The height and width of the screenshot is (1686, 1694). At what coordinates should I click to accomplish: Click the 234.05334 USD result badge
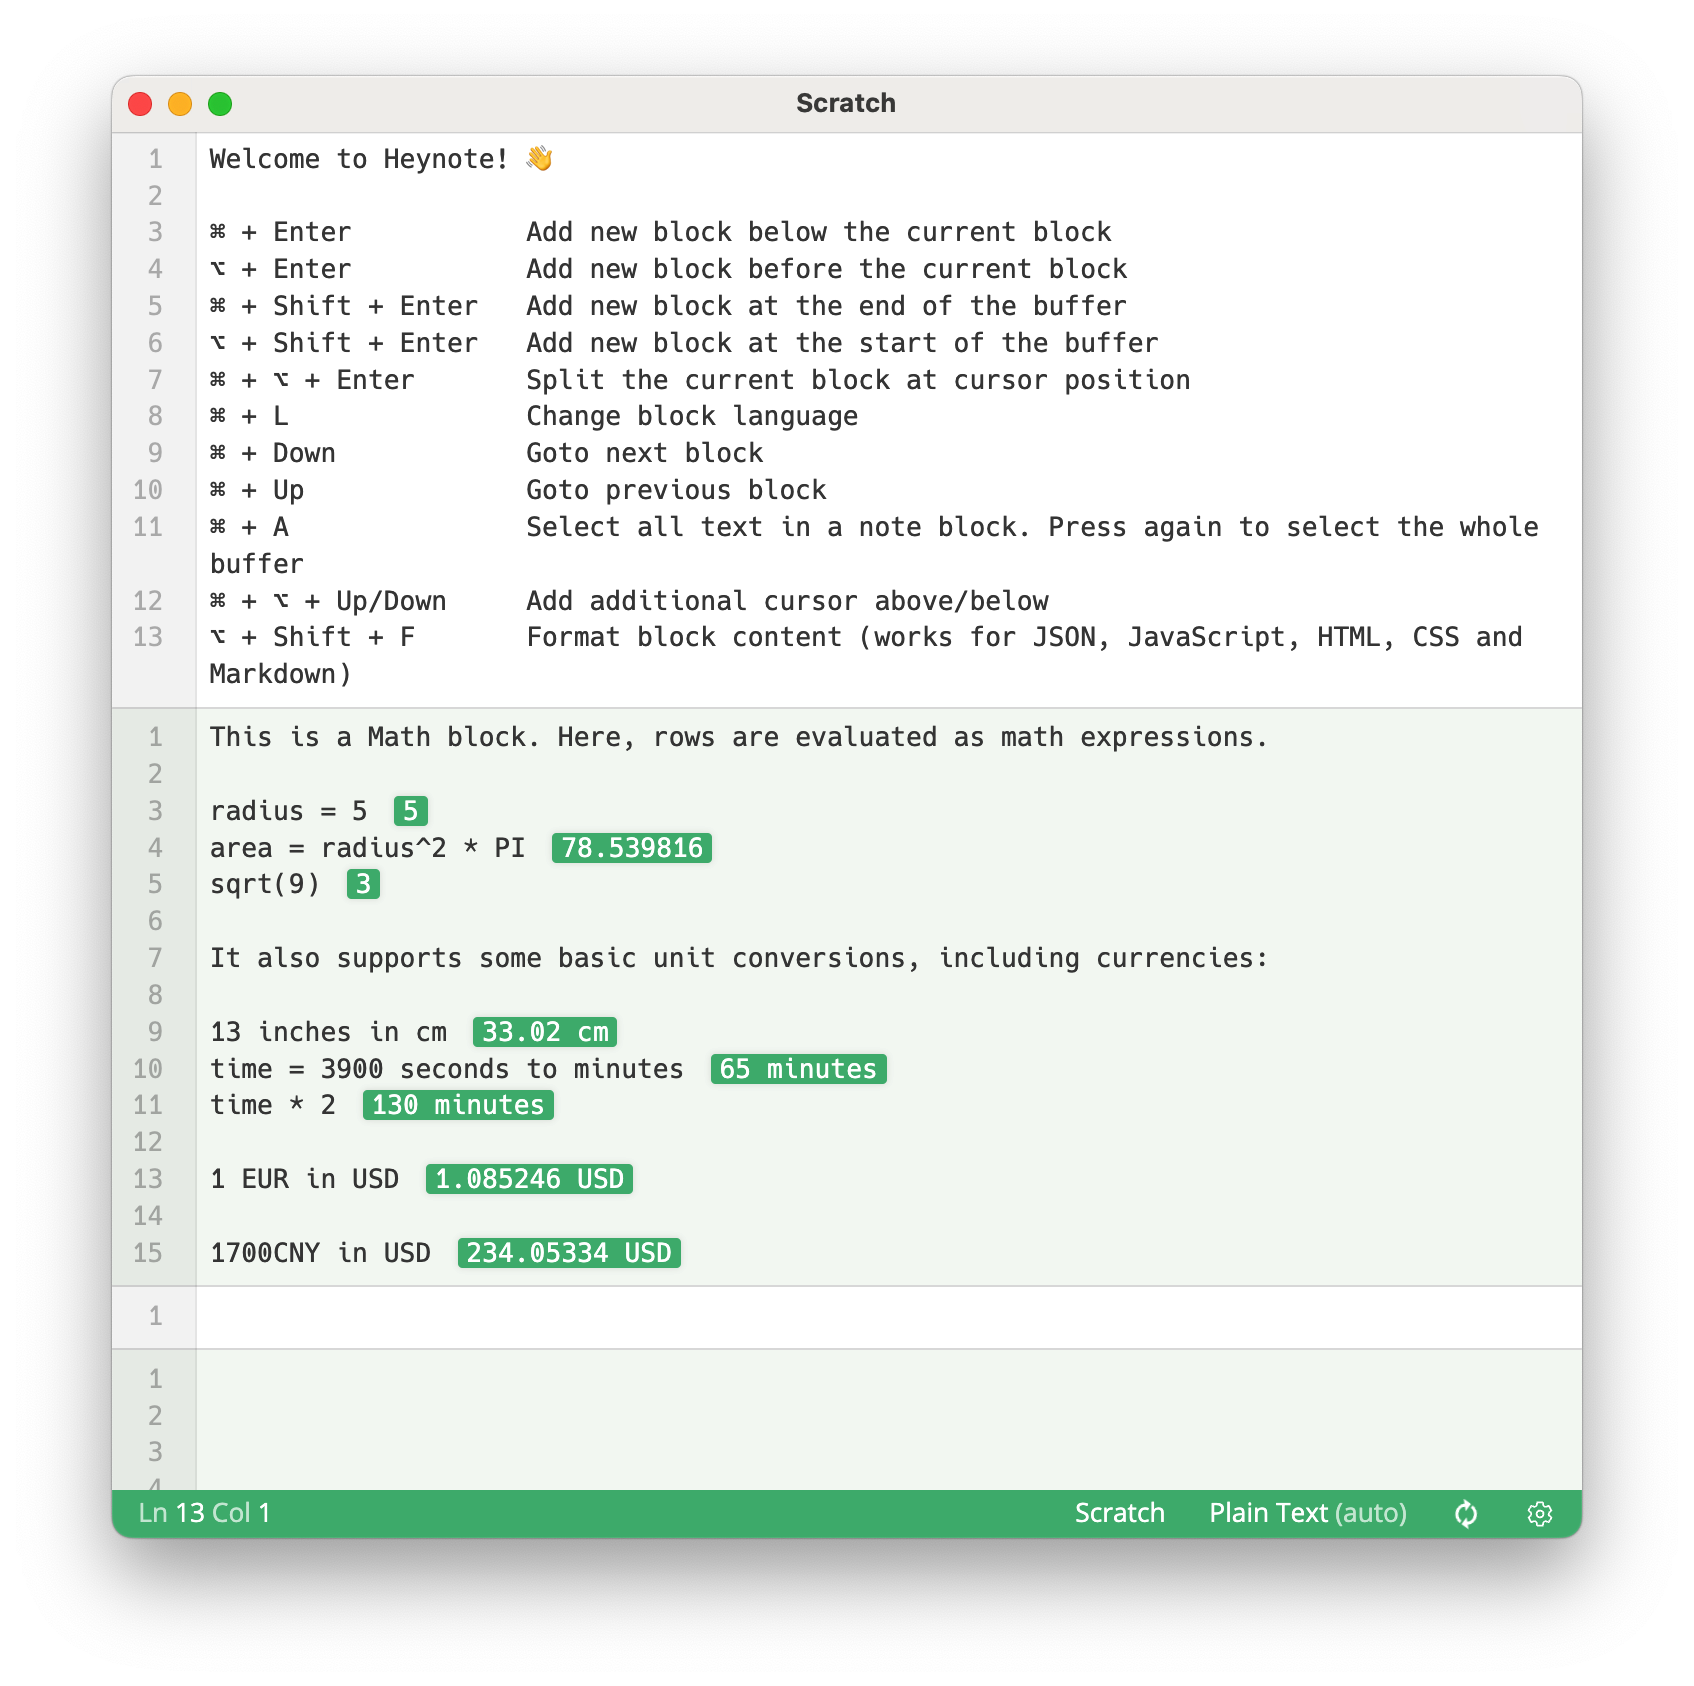pyautogui.click(x=569, y=1253)
